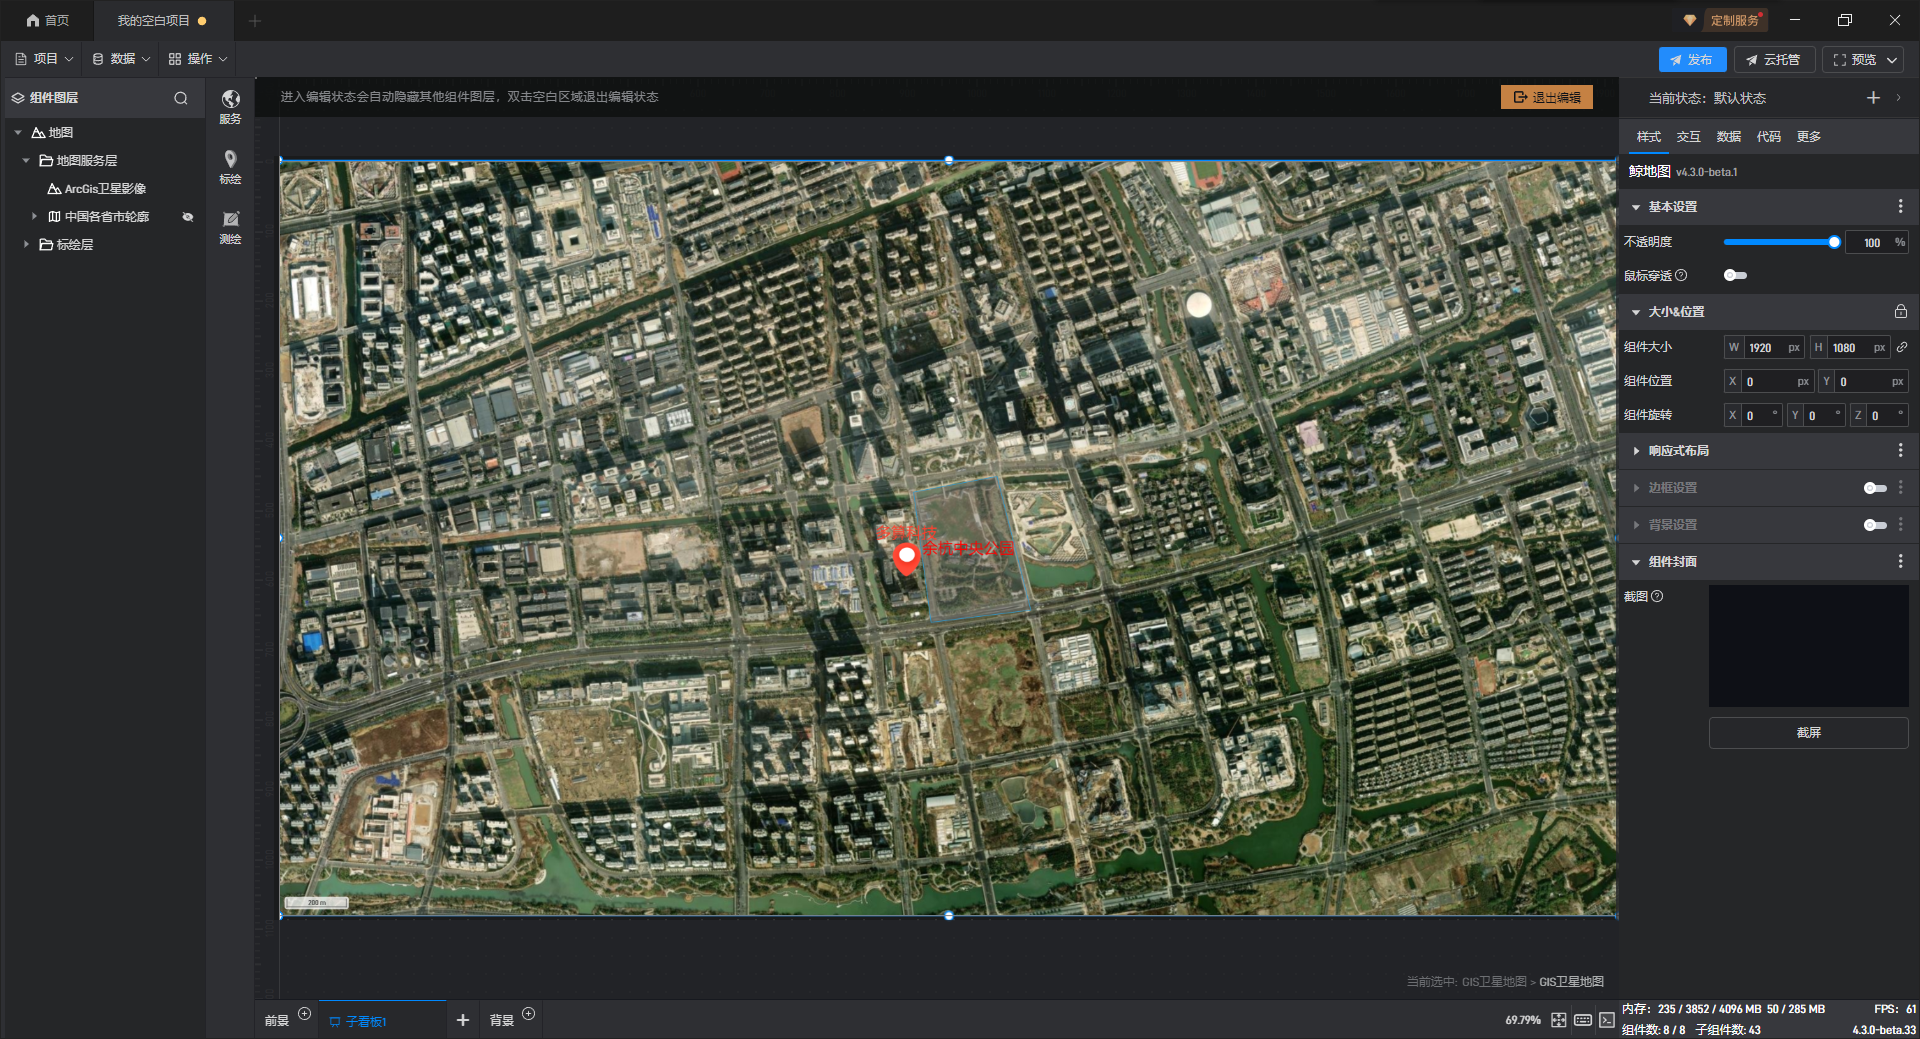Add a new project tab with plus
Viewport: 1920px width, 1039px height.
tap(255, 20)
